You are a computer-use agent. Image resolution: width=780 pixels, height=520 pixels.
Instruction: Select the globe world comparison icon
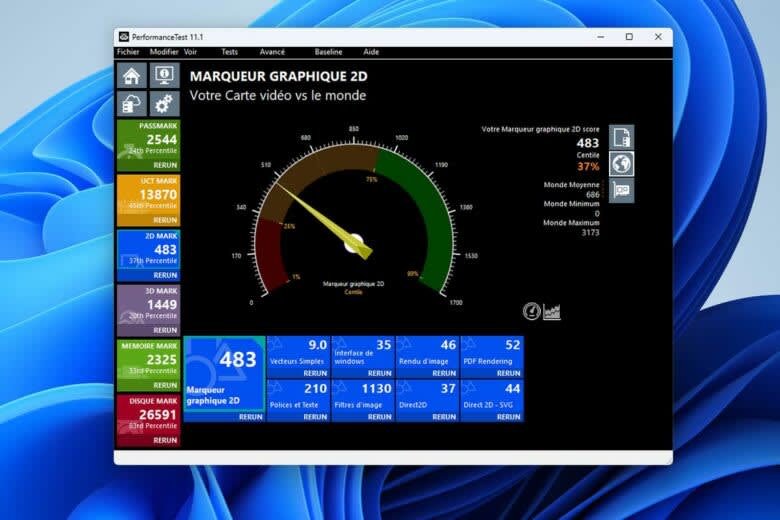[x=621, y=164]
